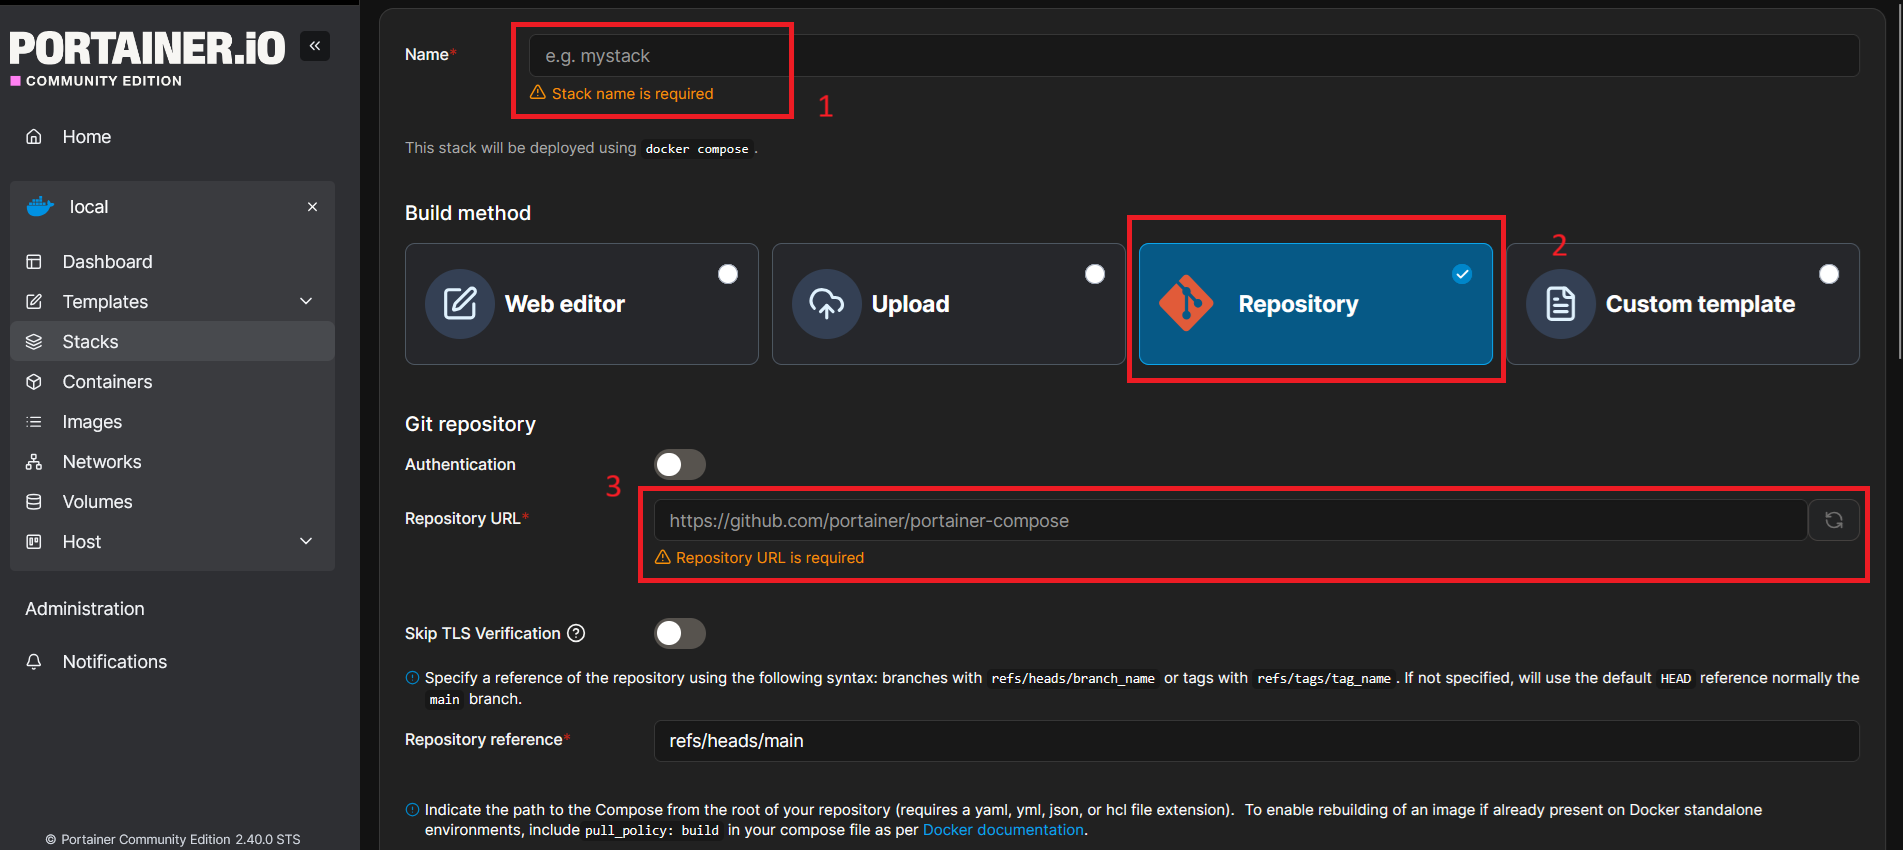The image size is (1903, 850).
Task: Click the Volumes database icon
Action: click(x=34, y=502)
